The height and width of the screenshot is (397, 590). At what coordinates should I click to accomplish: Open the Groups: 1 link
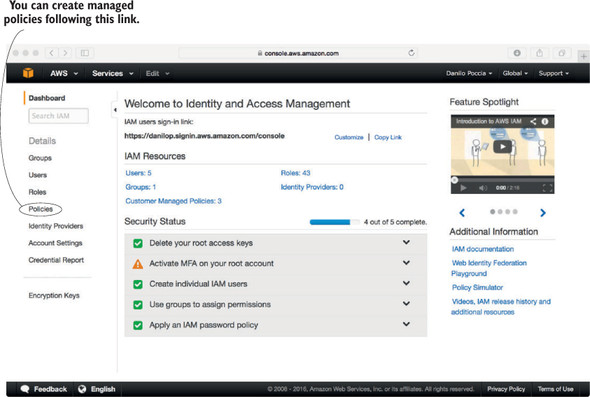(x=141, y=187)
